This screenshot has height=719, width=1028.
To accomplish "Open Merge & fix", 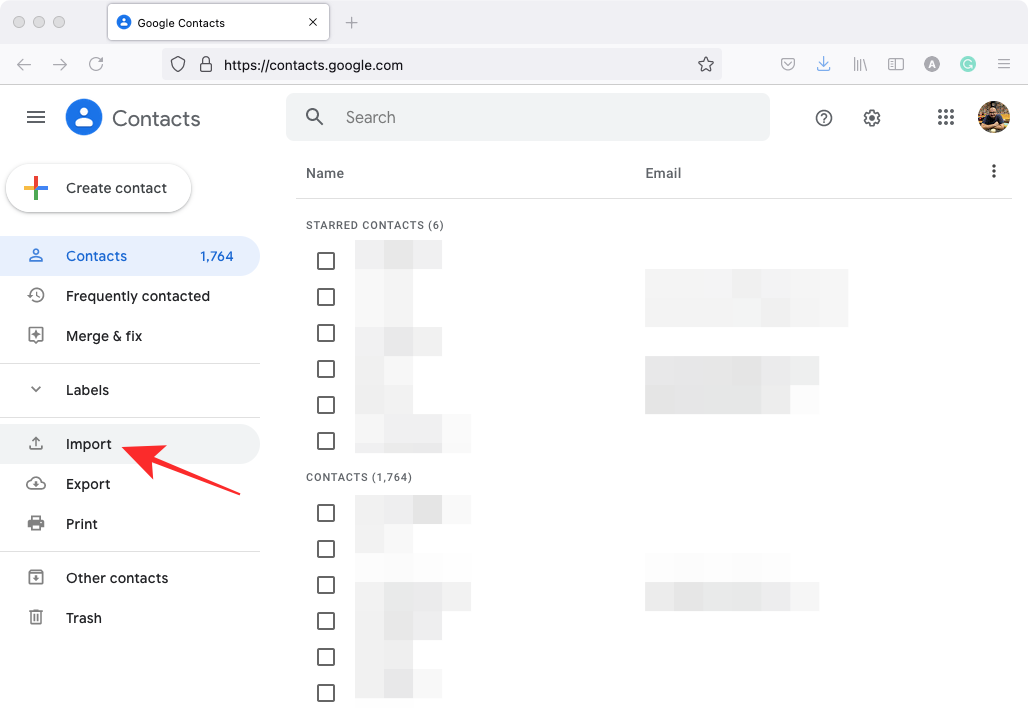I will [x=104, y=336].
